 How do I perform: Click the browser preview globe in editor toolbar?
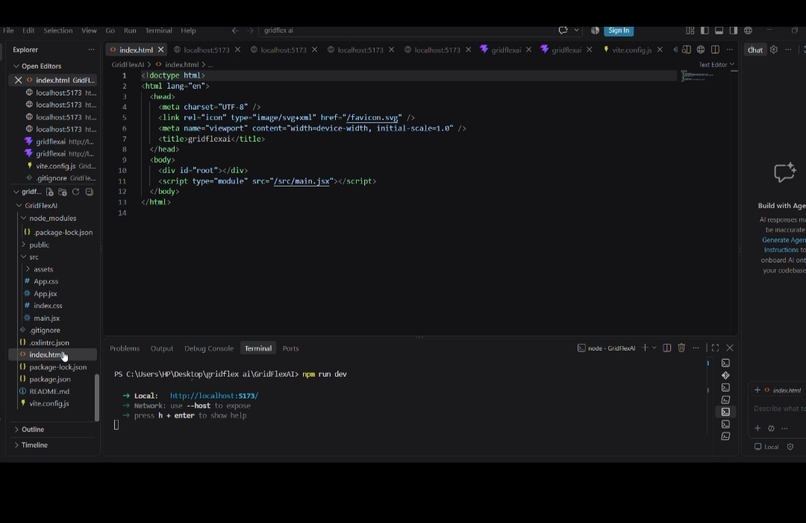point(701,49)
